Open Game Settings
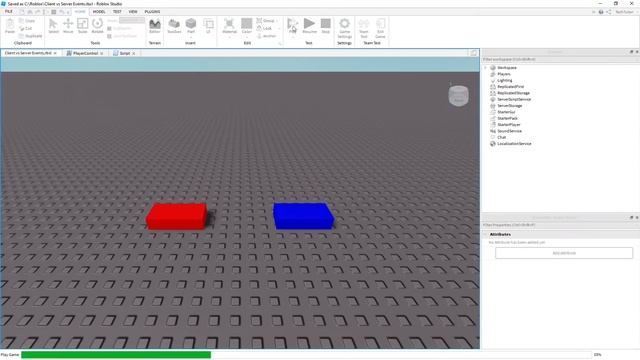The width and height of the screenshot is (640, 360). click(x=344, y=28)
